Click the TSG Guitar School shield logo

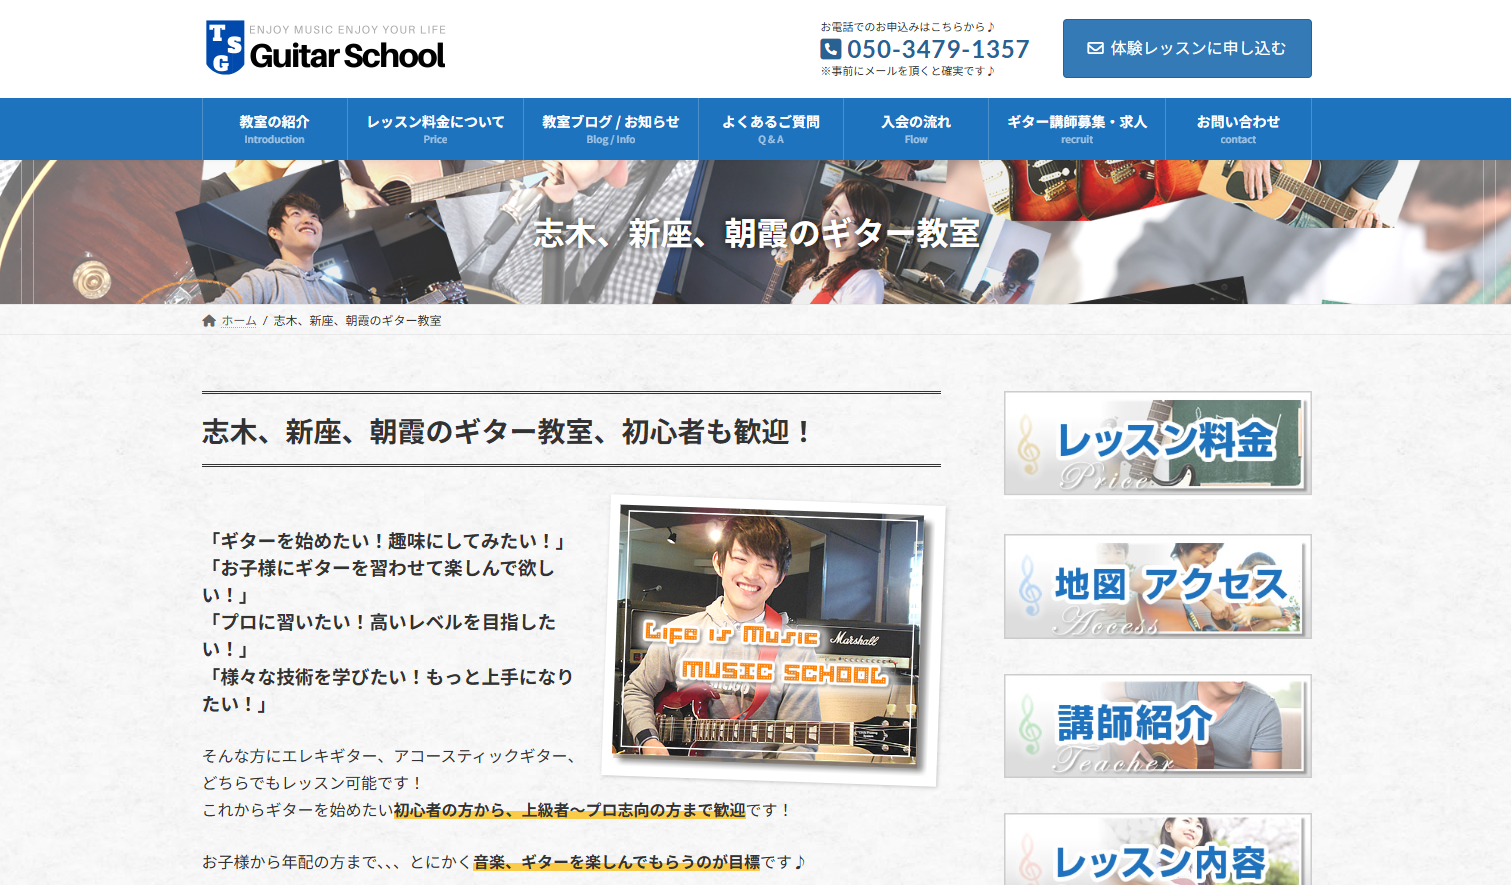pos(224,47)
